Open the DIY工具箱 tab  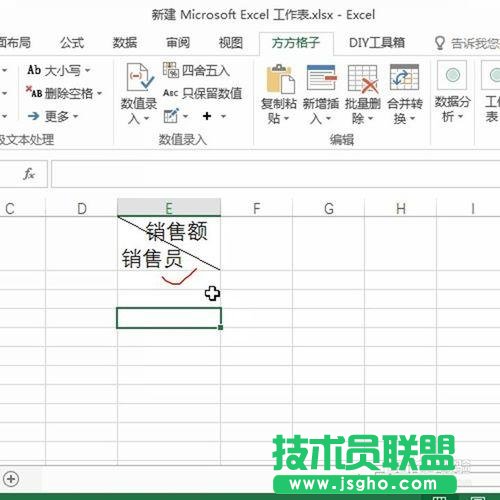pos(377,43)
